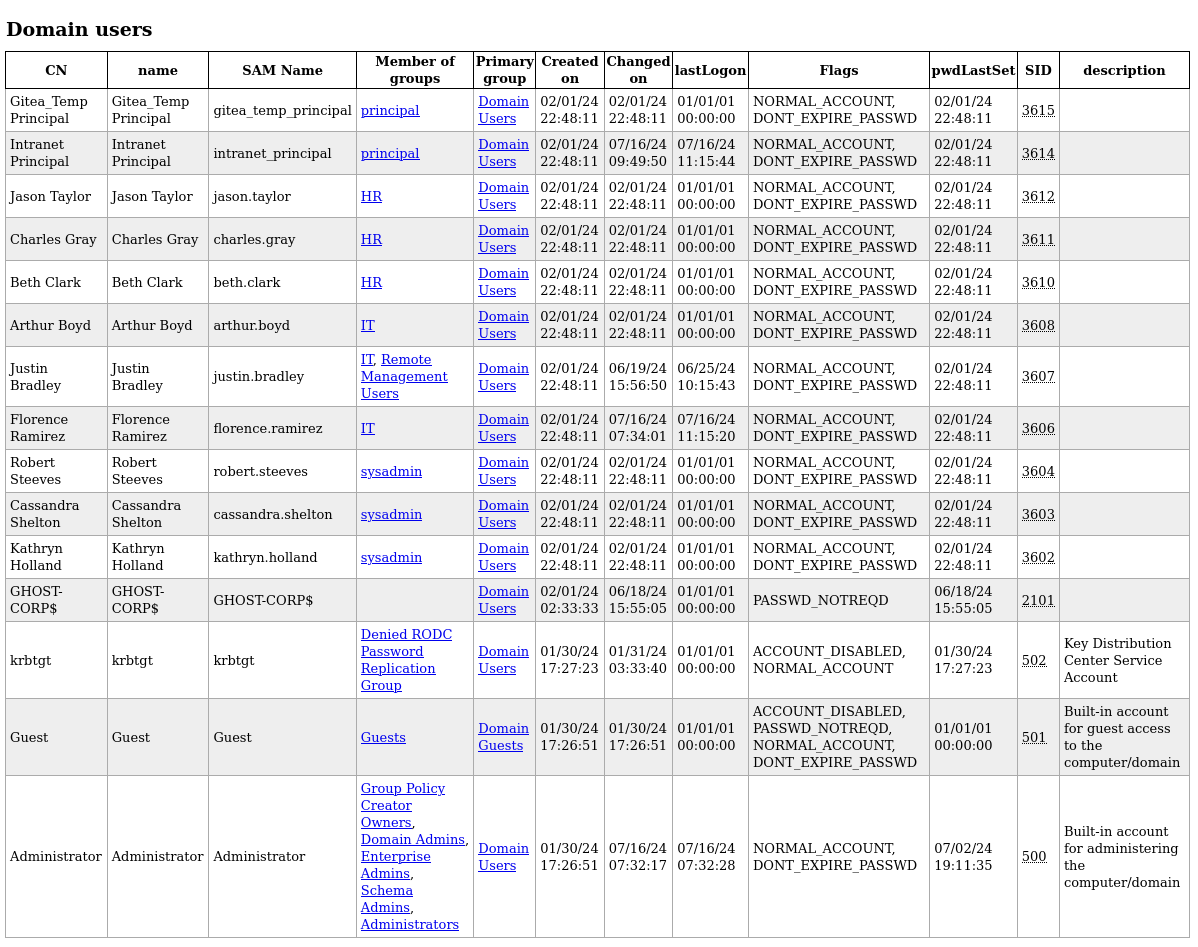Click the pwdLastSet column header
The image size is (1198, 947).
point(973,70)
